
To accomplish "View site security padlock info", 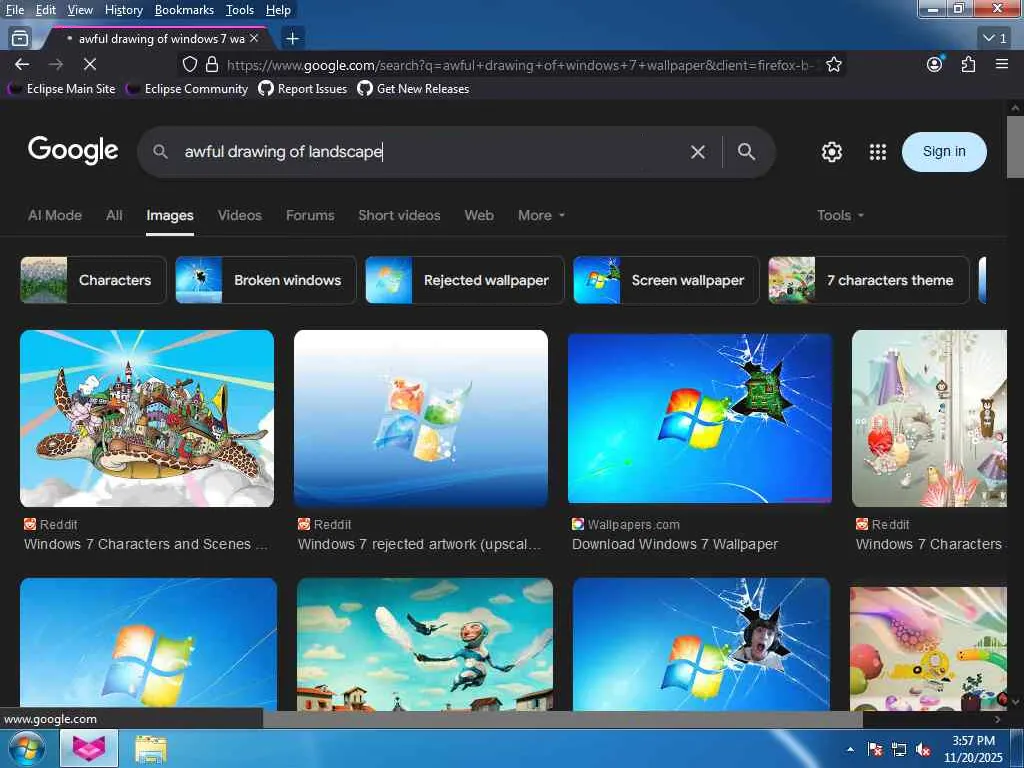I will [212, 64].
